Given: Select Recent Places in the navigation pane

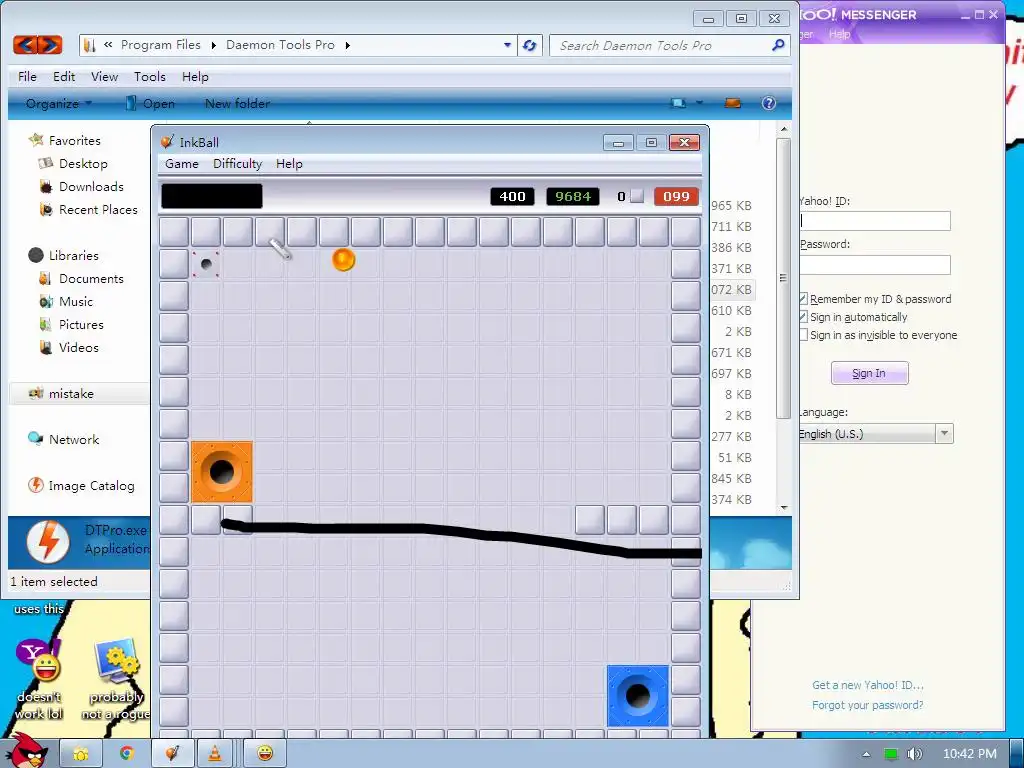Looking at the screenshot, I should 98,209.
